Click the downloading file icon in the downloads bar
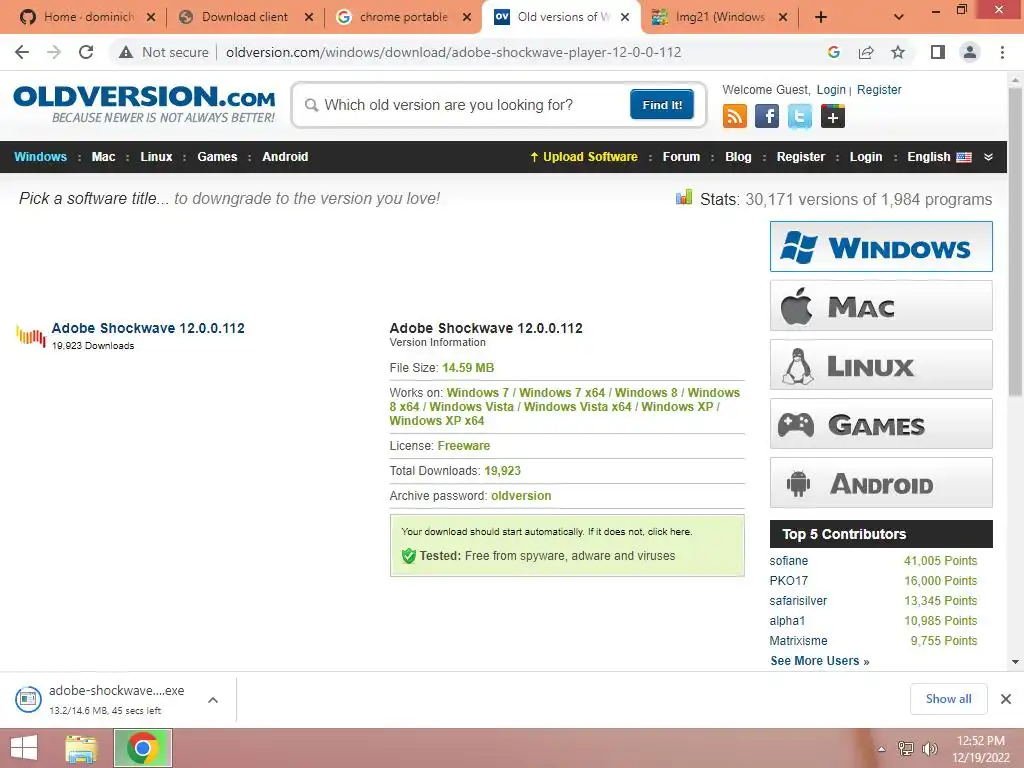 point(28,699)
